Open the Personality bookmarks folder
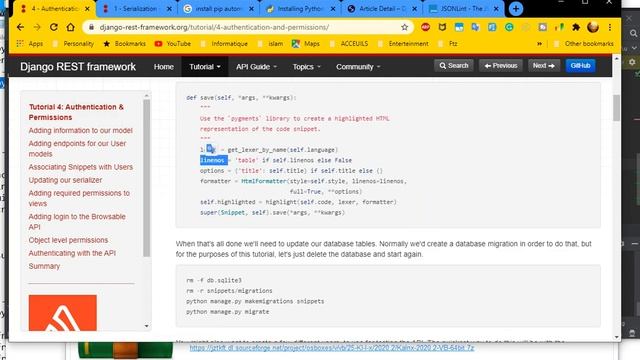The height and width of the screenshot is (360, 640). click(73, 44)
